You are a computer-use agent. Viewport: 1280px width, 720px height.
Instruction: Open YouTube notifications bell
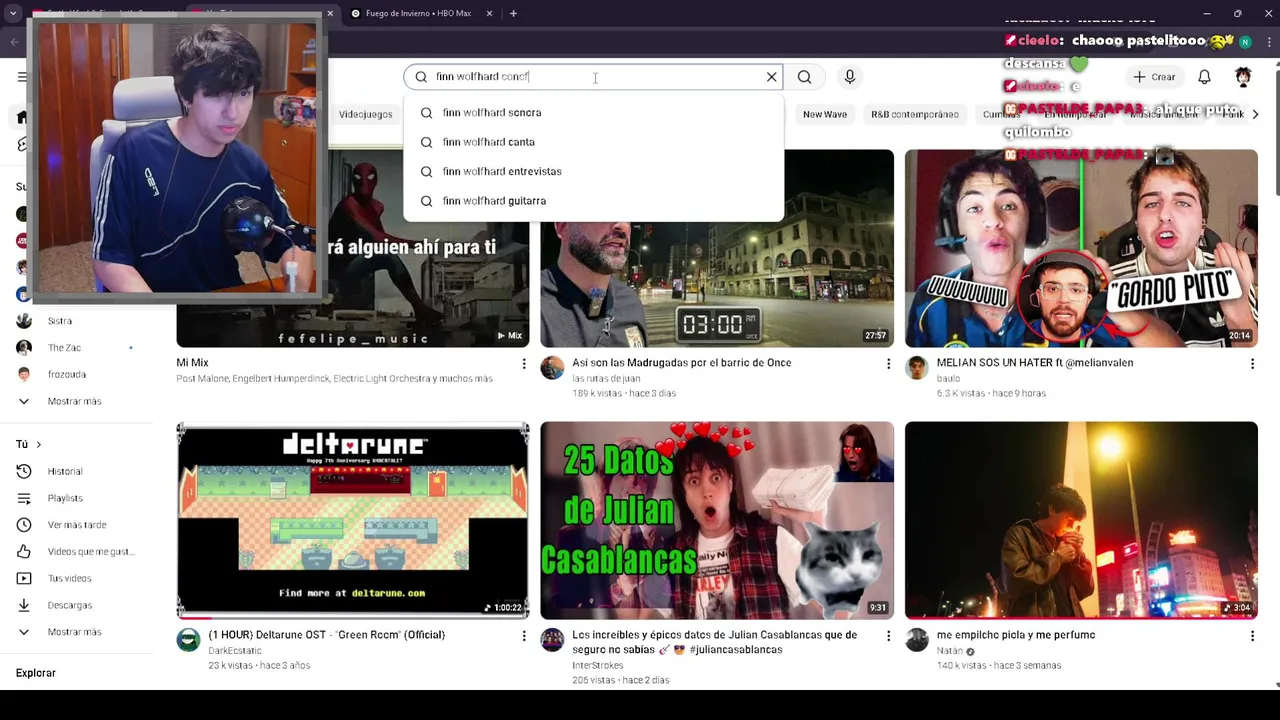[1204, 77]
